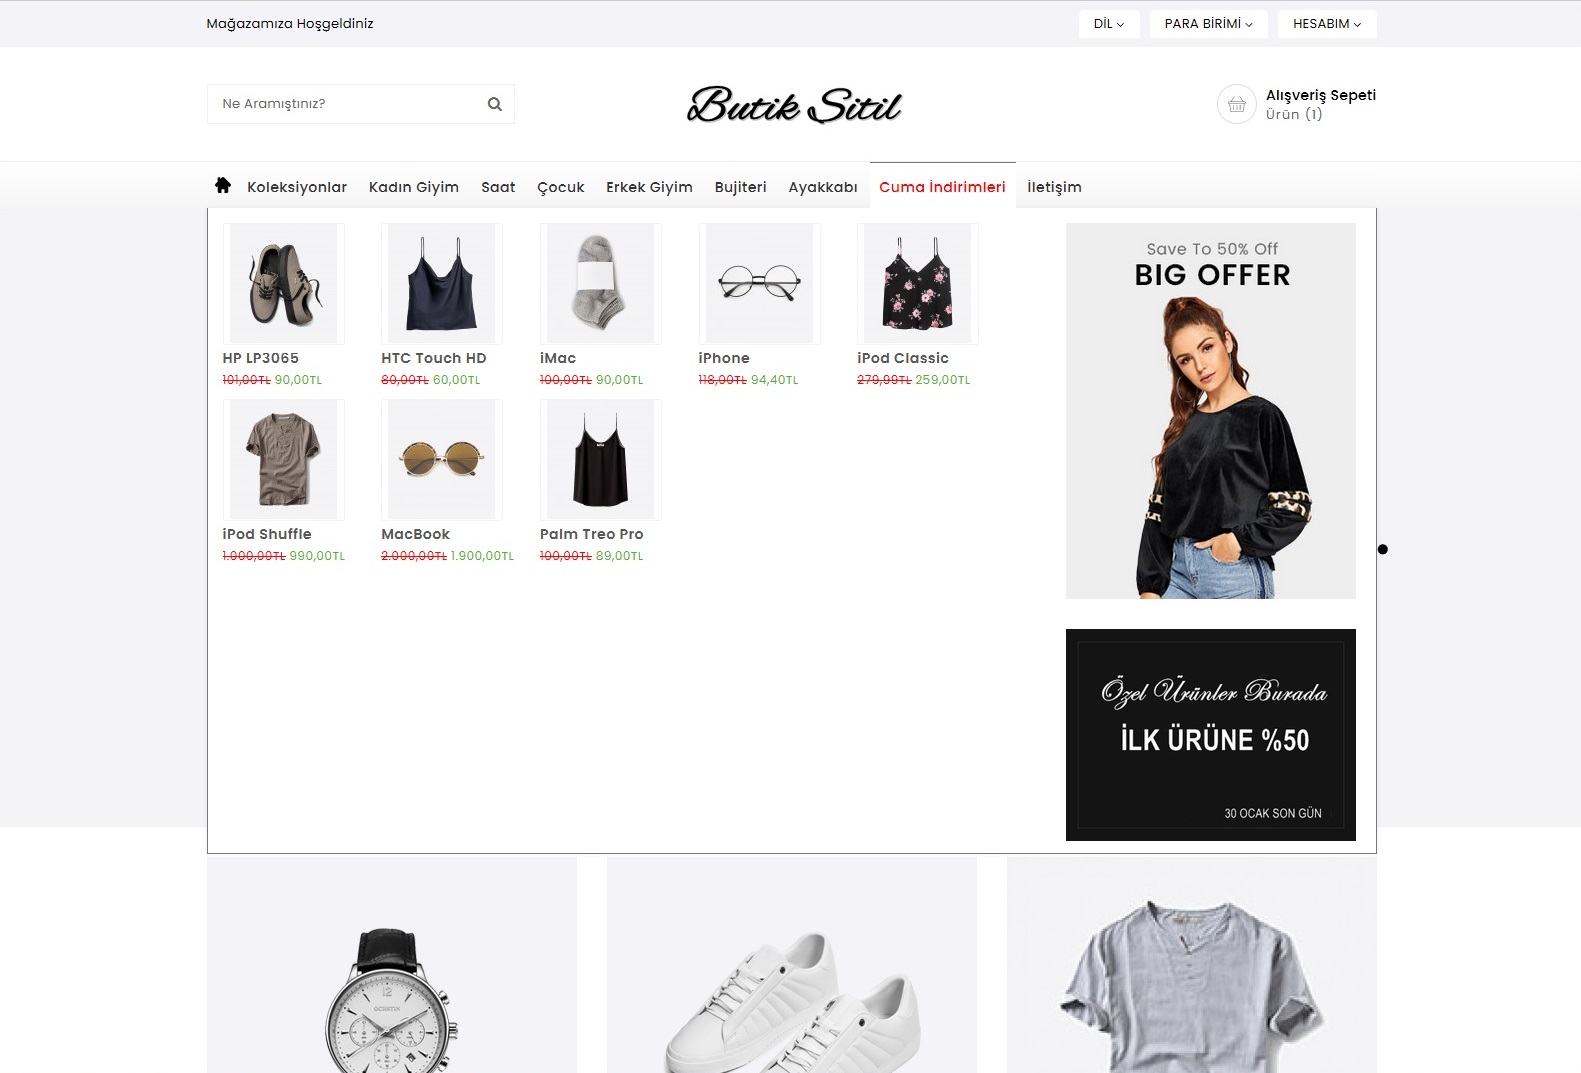
Task: Open the Koleksiyonlar menu
Action: [297, 187]
